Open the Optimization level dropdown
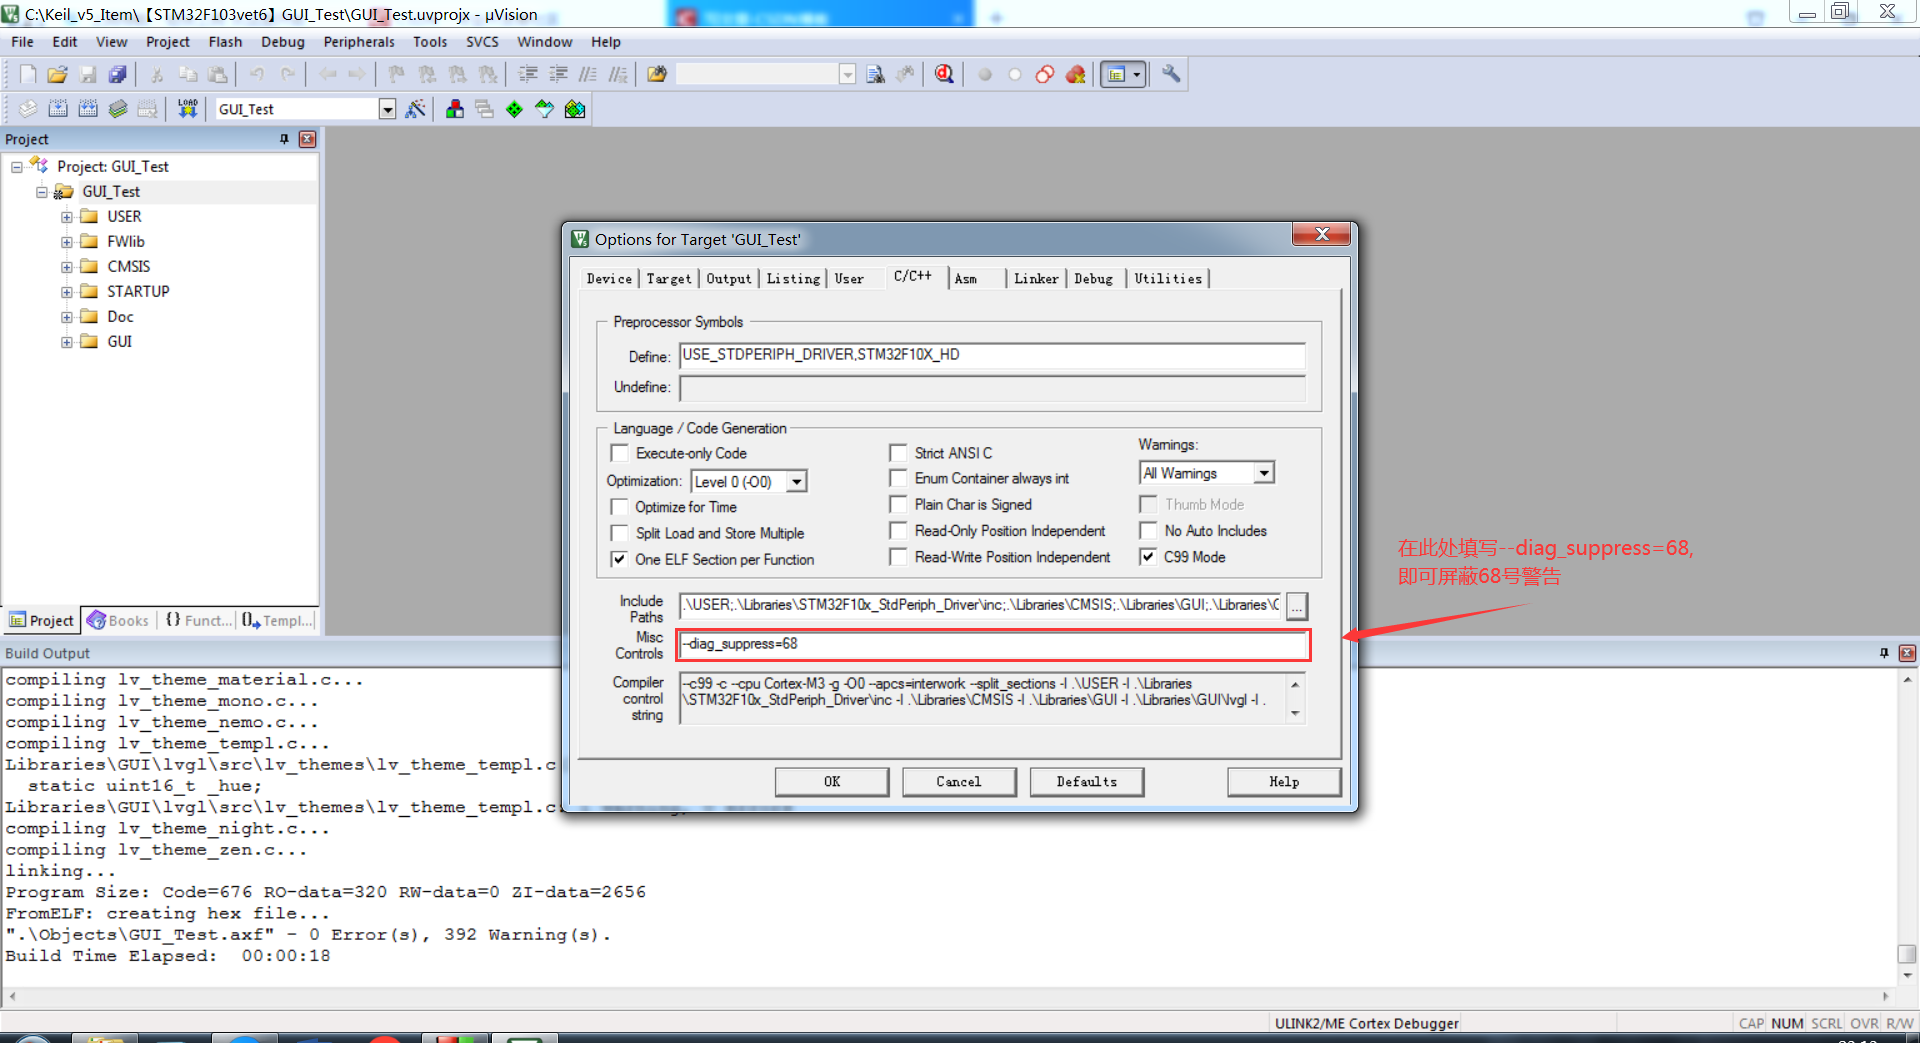 point(797,481)
